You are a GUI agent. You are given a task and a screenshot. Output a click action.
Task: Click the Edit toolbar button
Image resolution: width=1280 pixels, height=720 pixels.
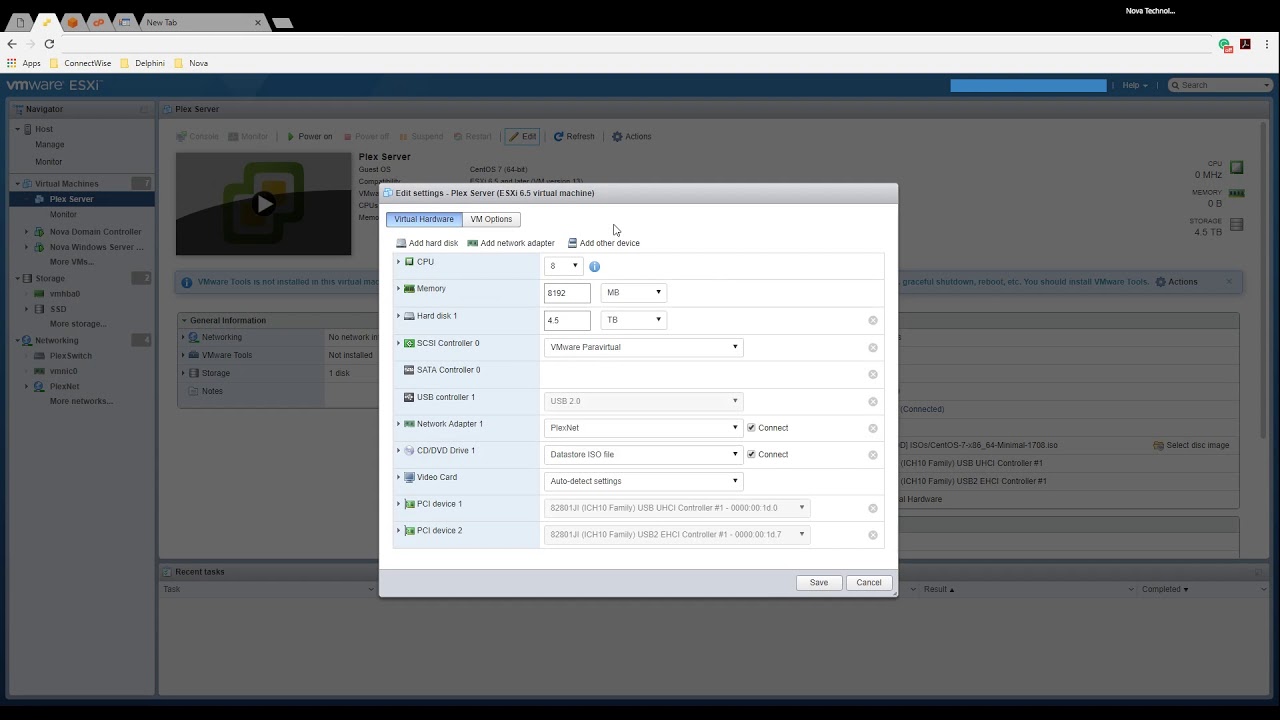522,136
